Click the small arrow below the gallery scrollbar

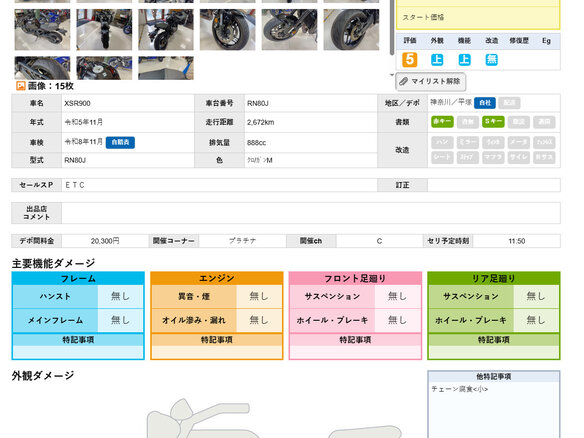pos(392,75)
